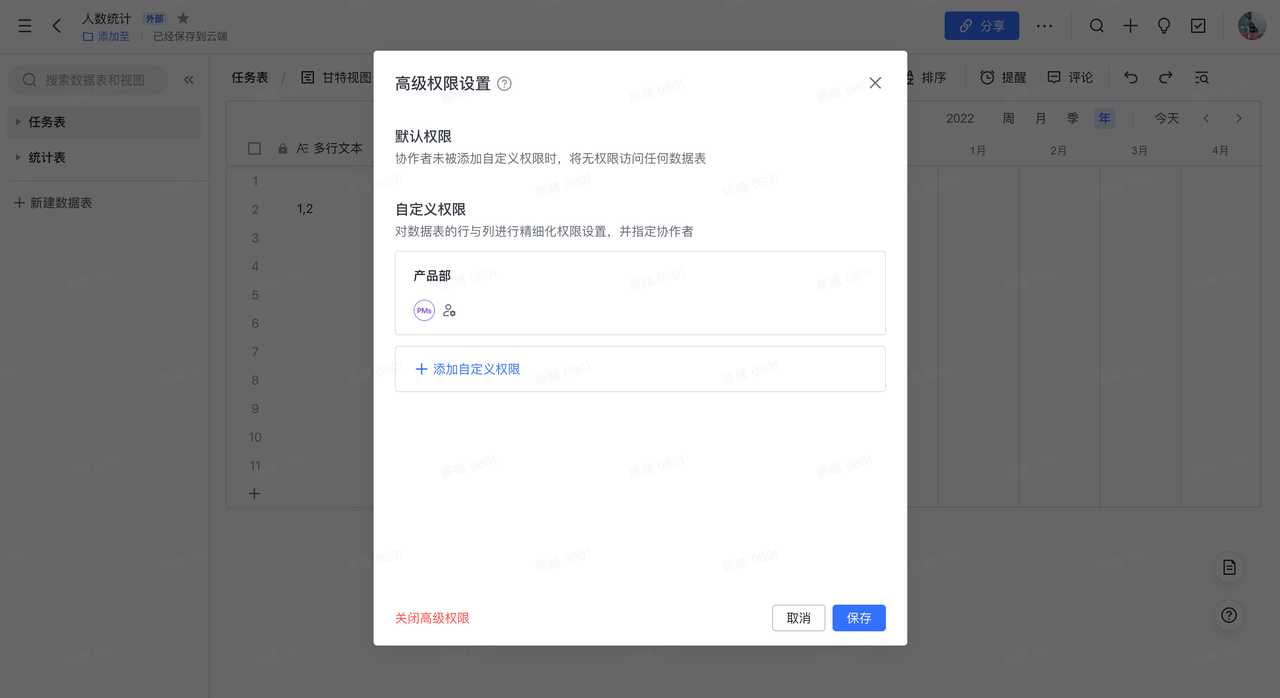
Task: Toggle the select-all checkbox in table header
Action: tap(254, 148)
